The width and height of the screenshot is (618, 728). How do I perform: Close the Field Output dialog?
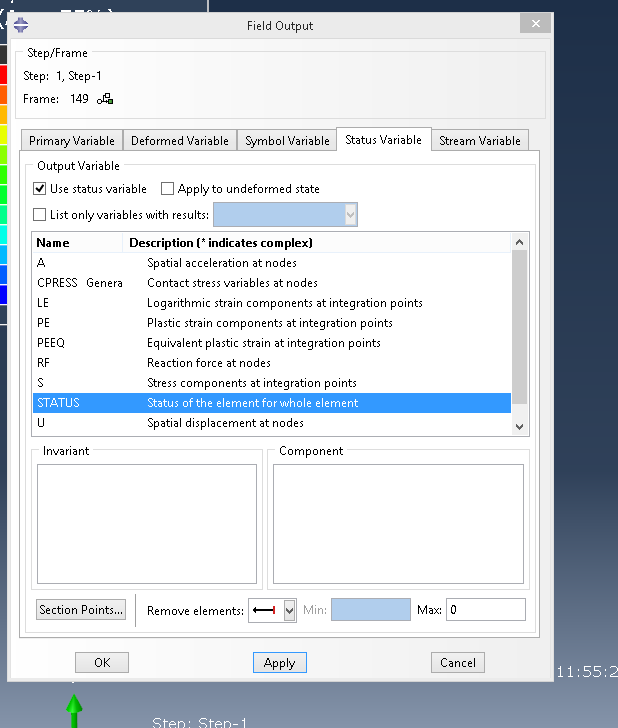point(535,23)
